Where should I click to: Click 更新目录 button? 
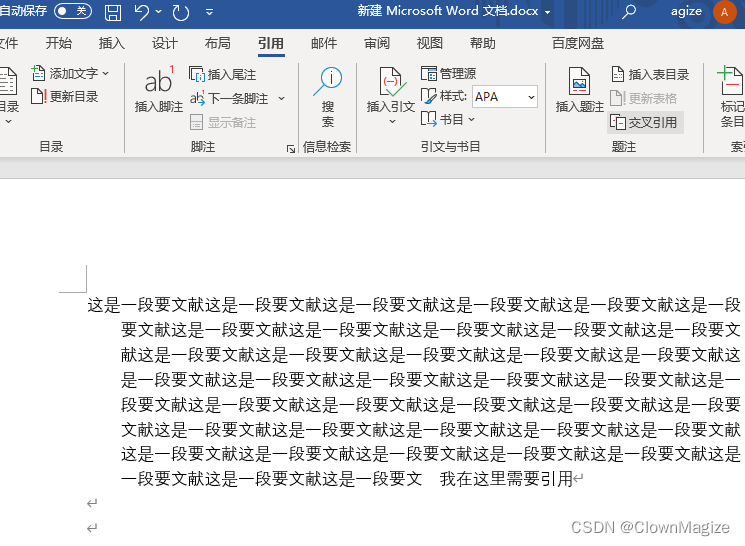(65, 96)
